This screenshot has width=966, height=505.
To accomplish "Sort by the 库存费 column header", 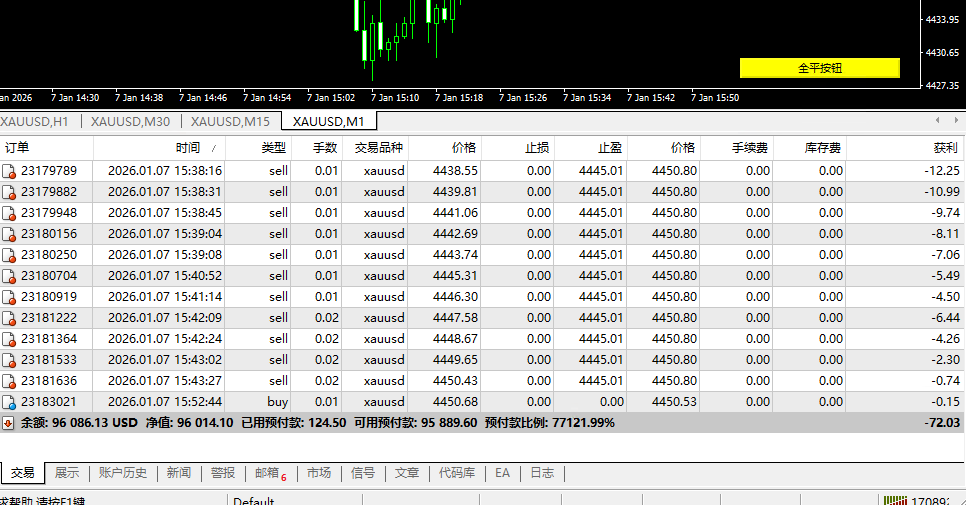I will tap(810, 148).
